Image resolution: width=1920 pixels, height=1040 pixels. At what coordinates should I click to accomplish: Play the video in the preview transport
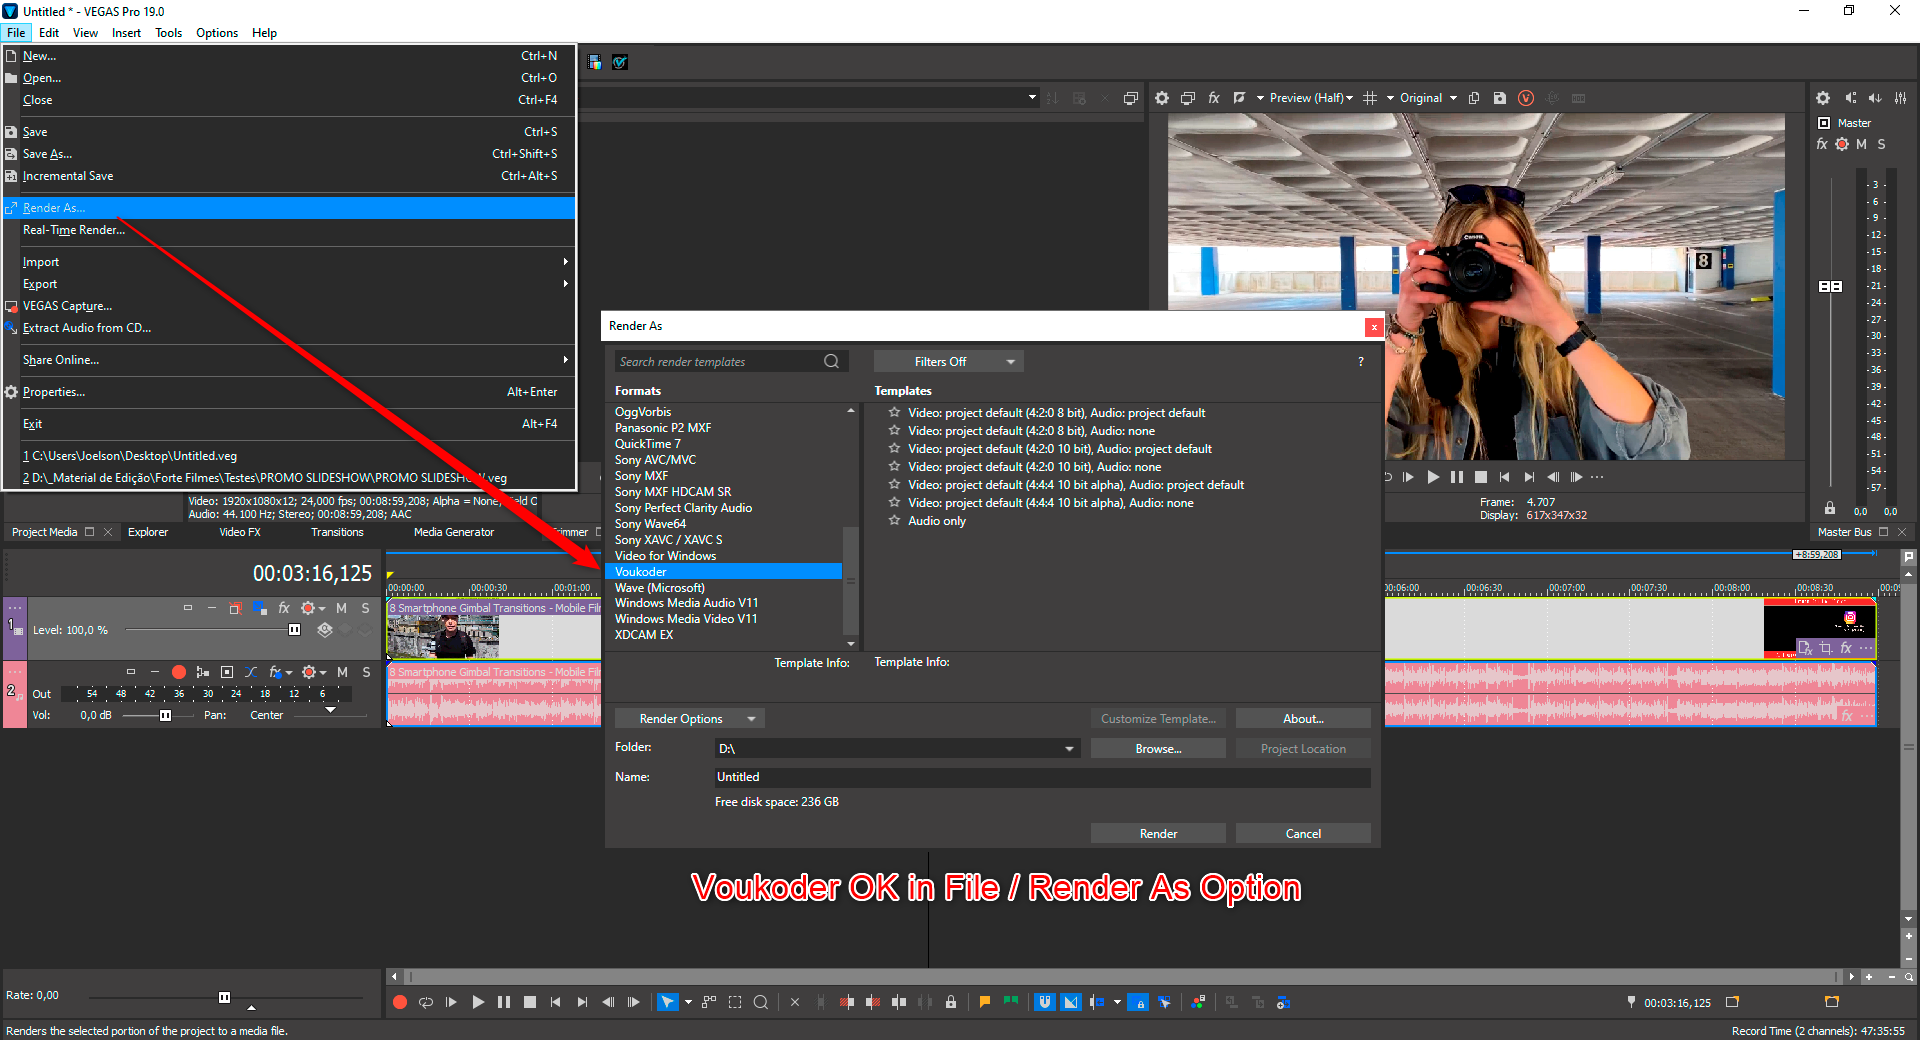click(1433, 477)
